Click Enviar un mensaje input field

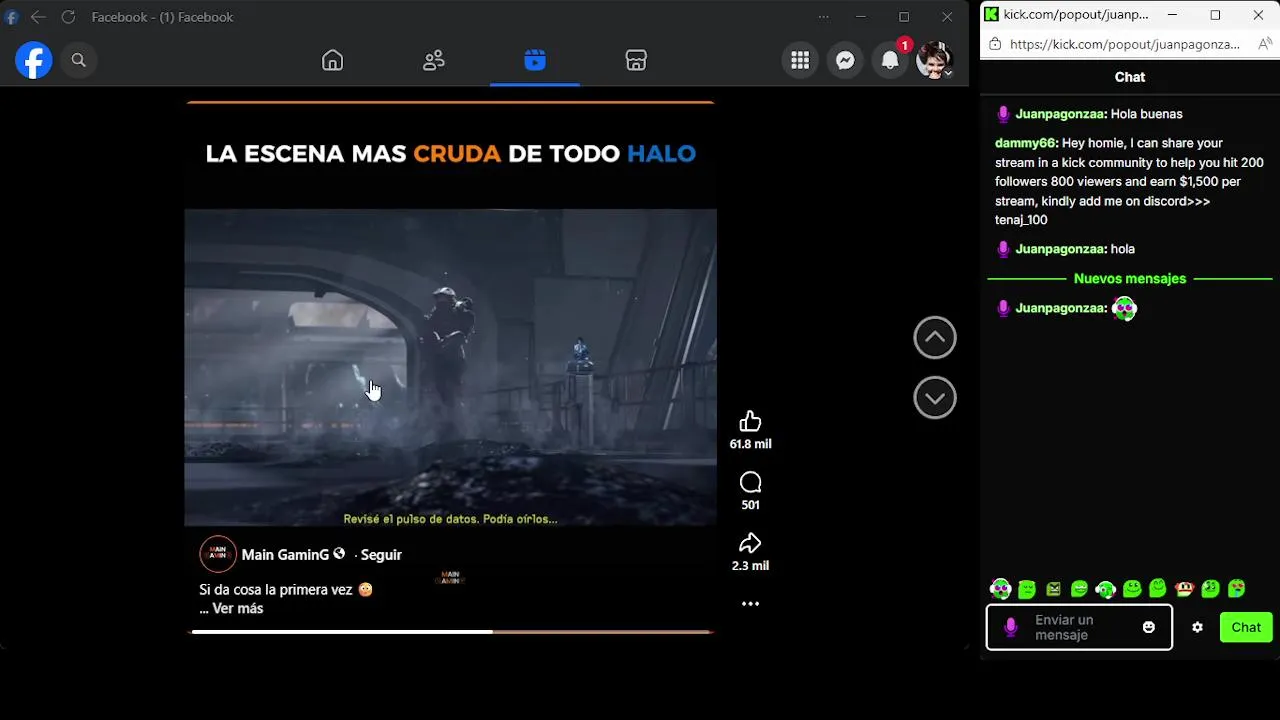(1079, 628)
